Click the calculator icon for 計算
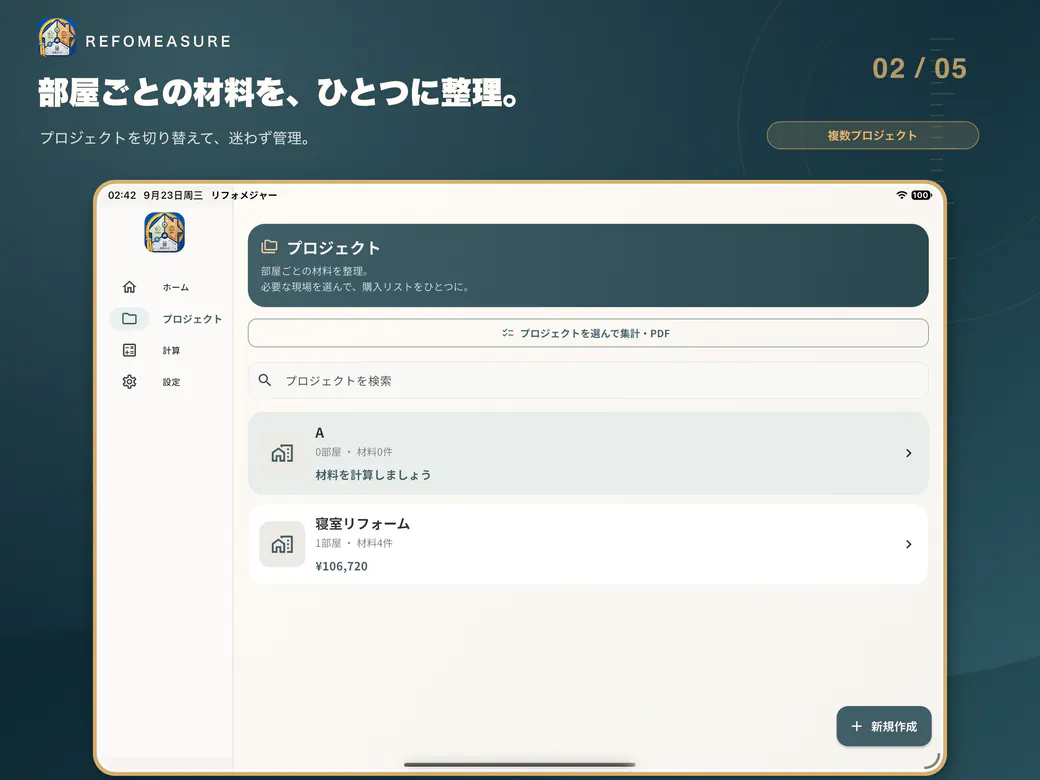The image size is (1040, 780). [x=129, y=350]
